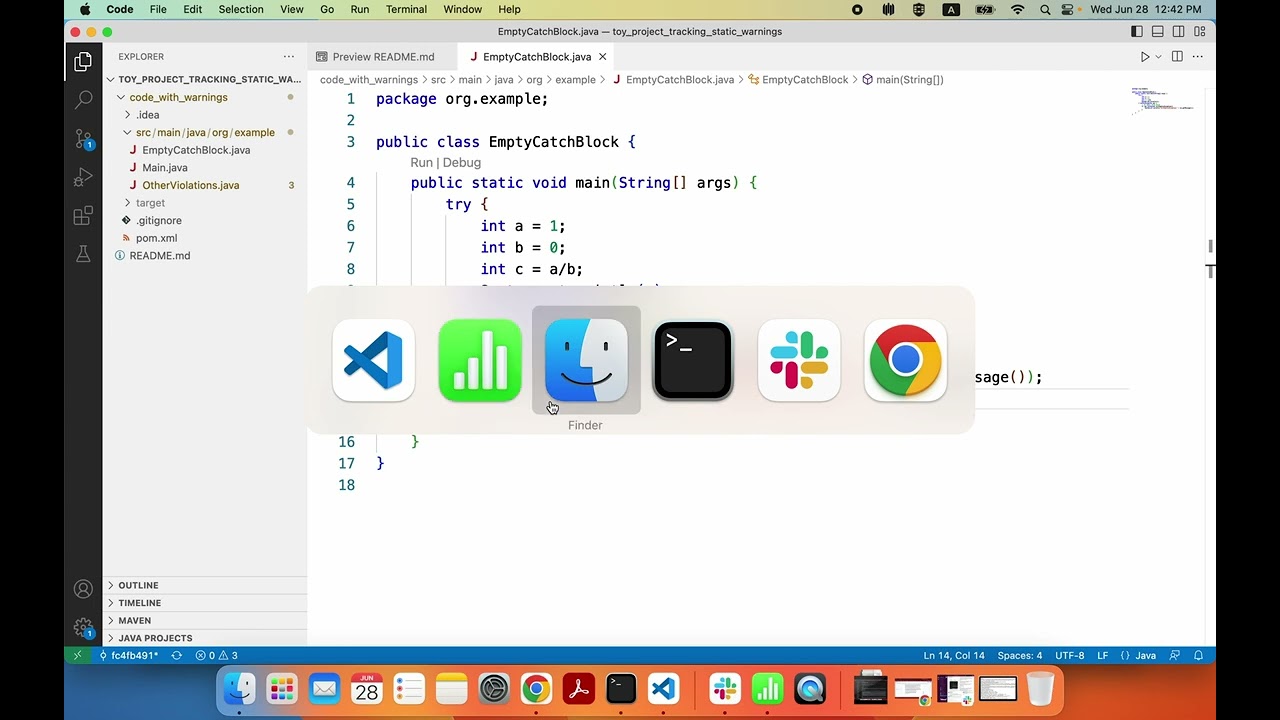1280x720 pixels.
Task: Expand the JAVA PROJECTS section
Action: (204, 638)
